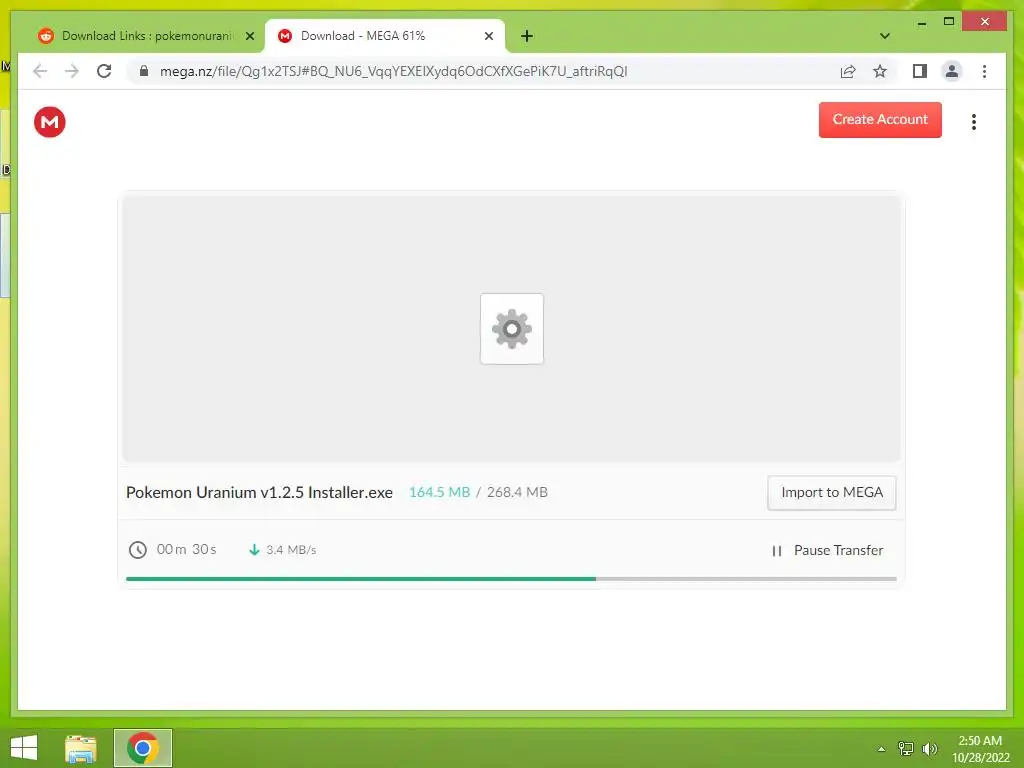Minimize the Chrome window

click(921, 22)
